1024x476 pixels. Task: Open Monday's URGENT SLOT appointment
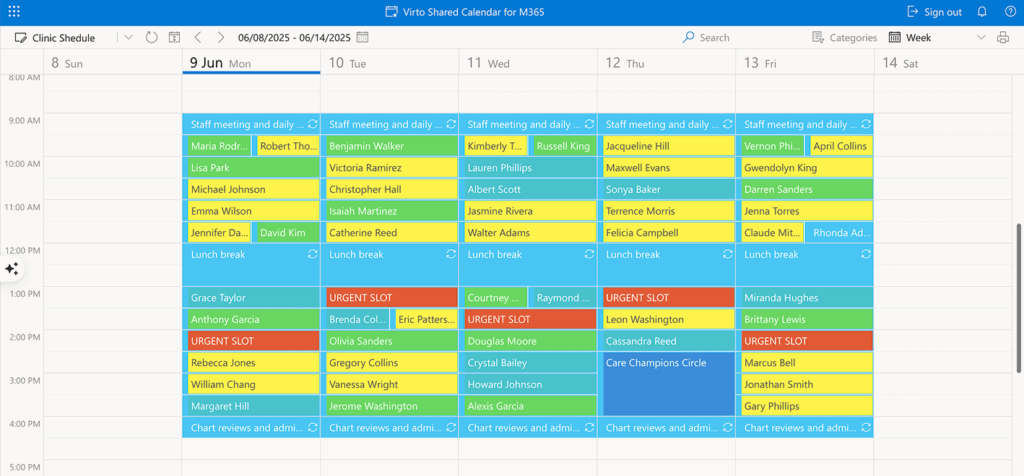(x=253, y=341)
